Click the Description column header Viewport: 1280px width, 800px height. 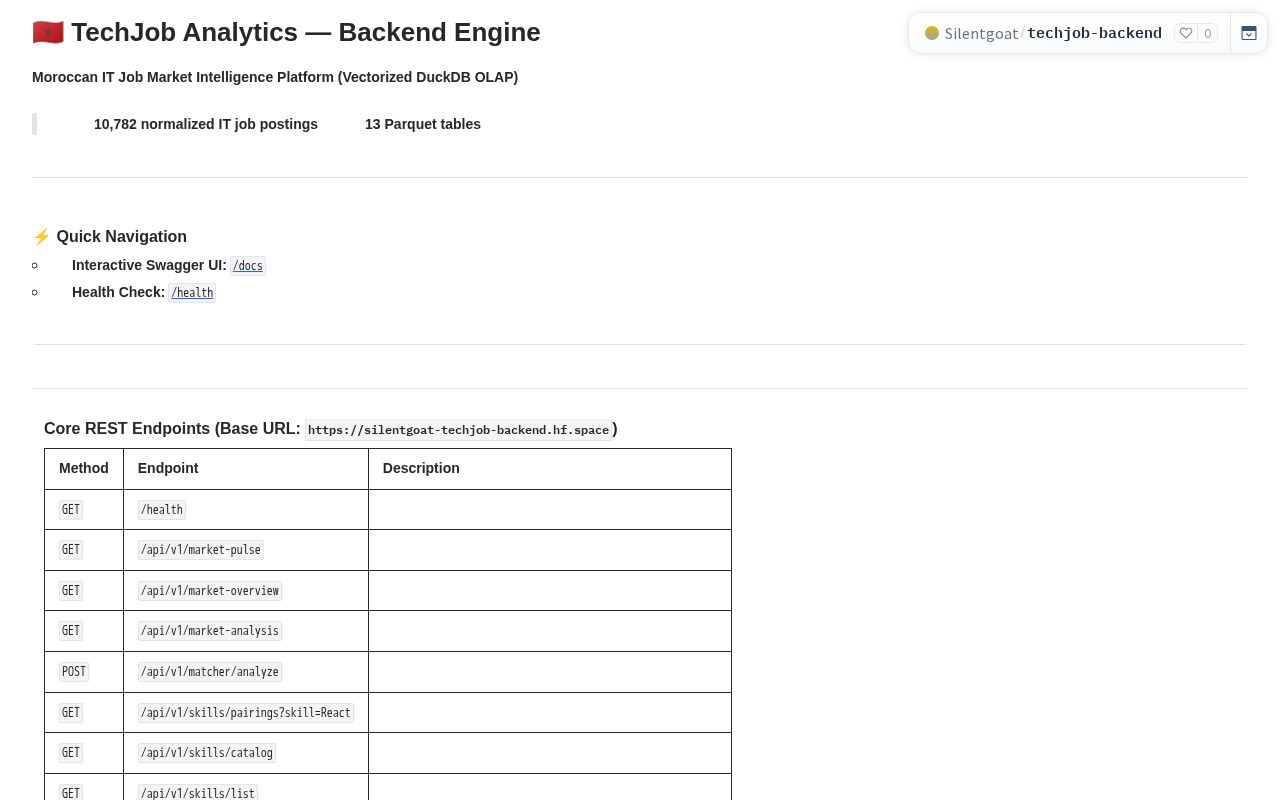tap(550, 468)
